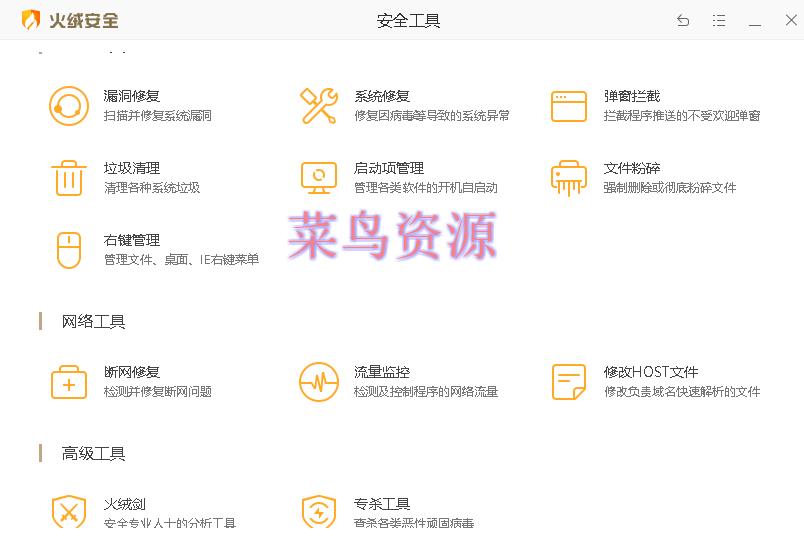Click description 管理各类软件的开机自启动
The image size is (804, 536).
426,188
